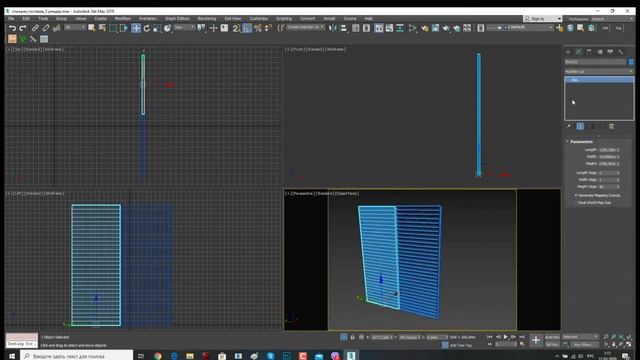Click the Windows Start button
Screen dimensions: 640x360
pos(12,356)
